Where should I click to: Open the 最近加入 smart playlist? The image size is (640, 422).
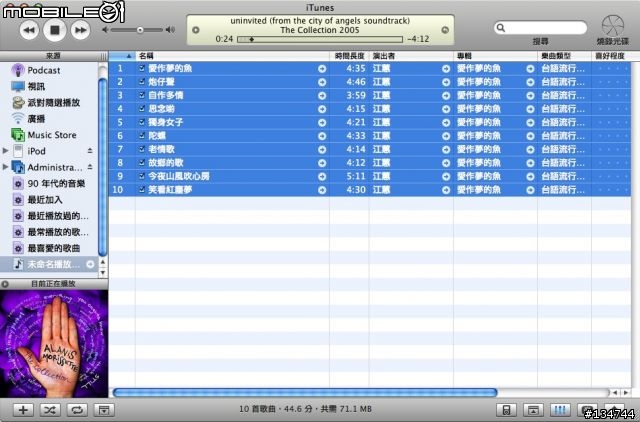44,200
